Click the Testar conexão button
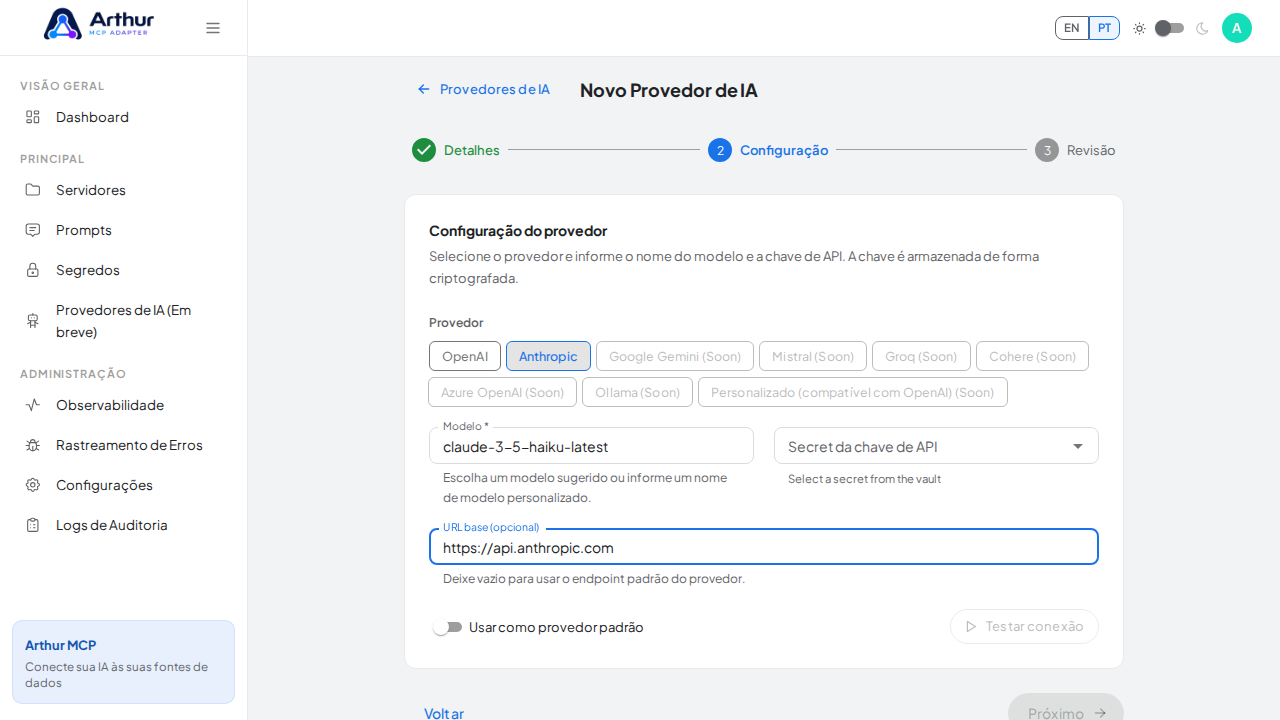The height and width of the screenshot is (720, 1280). (x=1024, y=626)
